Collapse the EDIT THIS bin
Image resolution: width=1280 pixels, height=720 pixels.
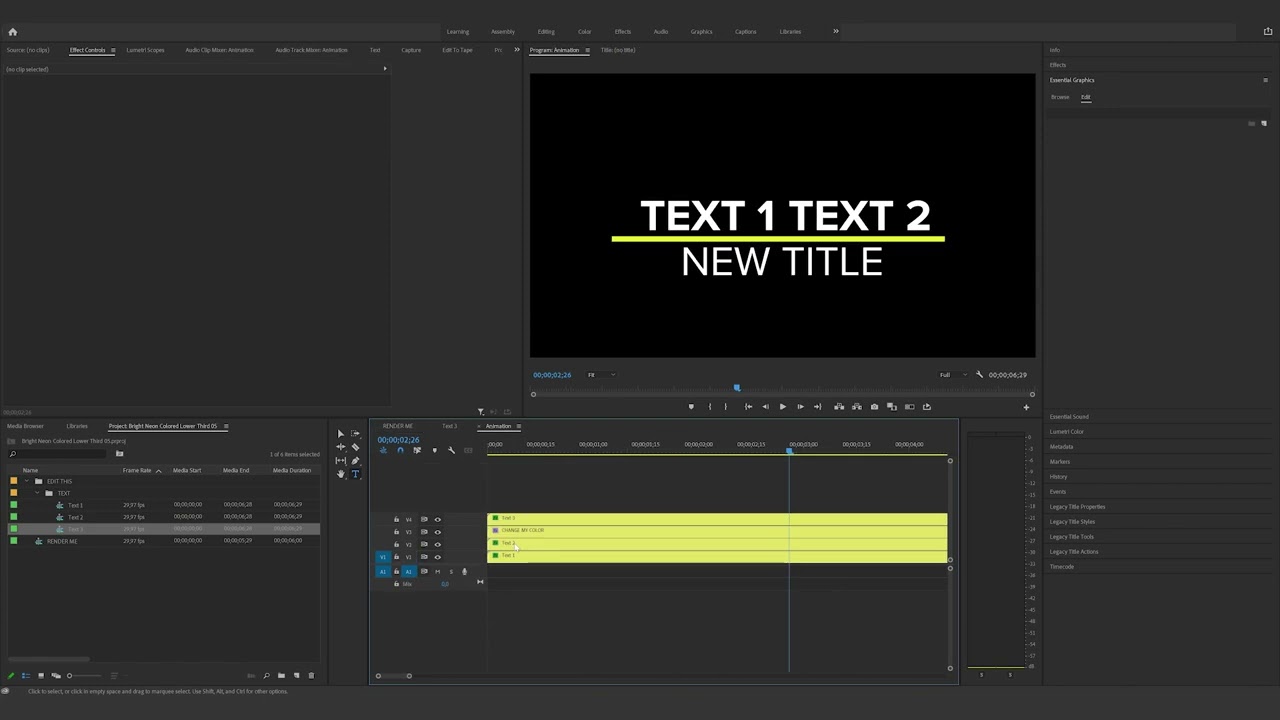27,481
